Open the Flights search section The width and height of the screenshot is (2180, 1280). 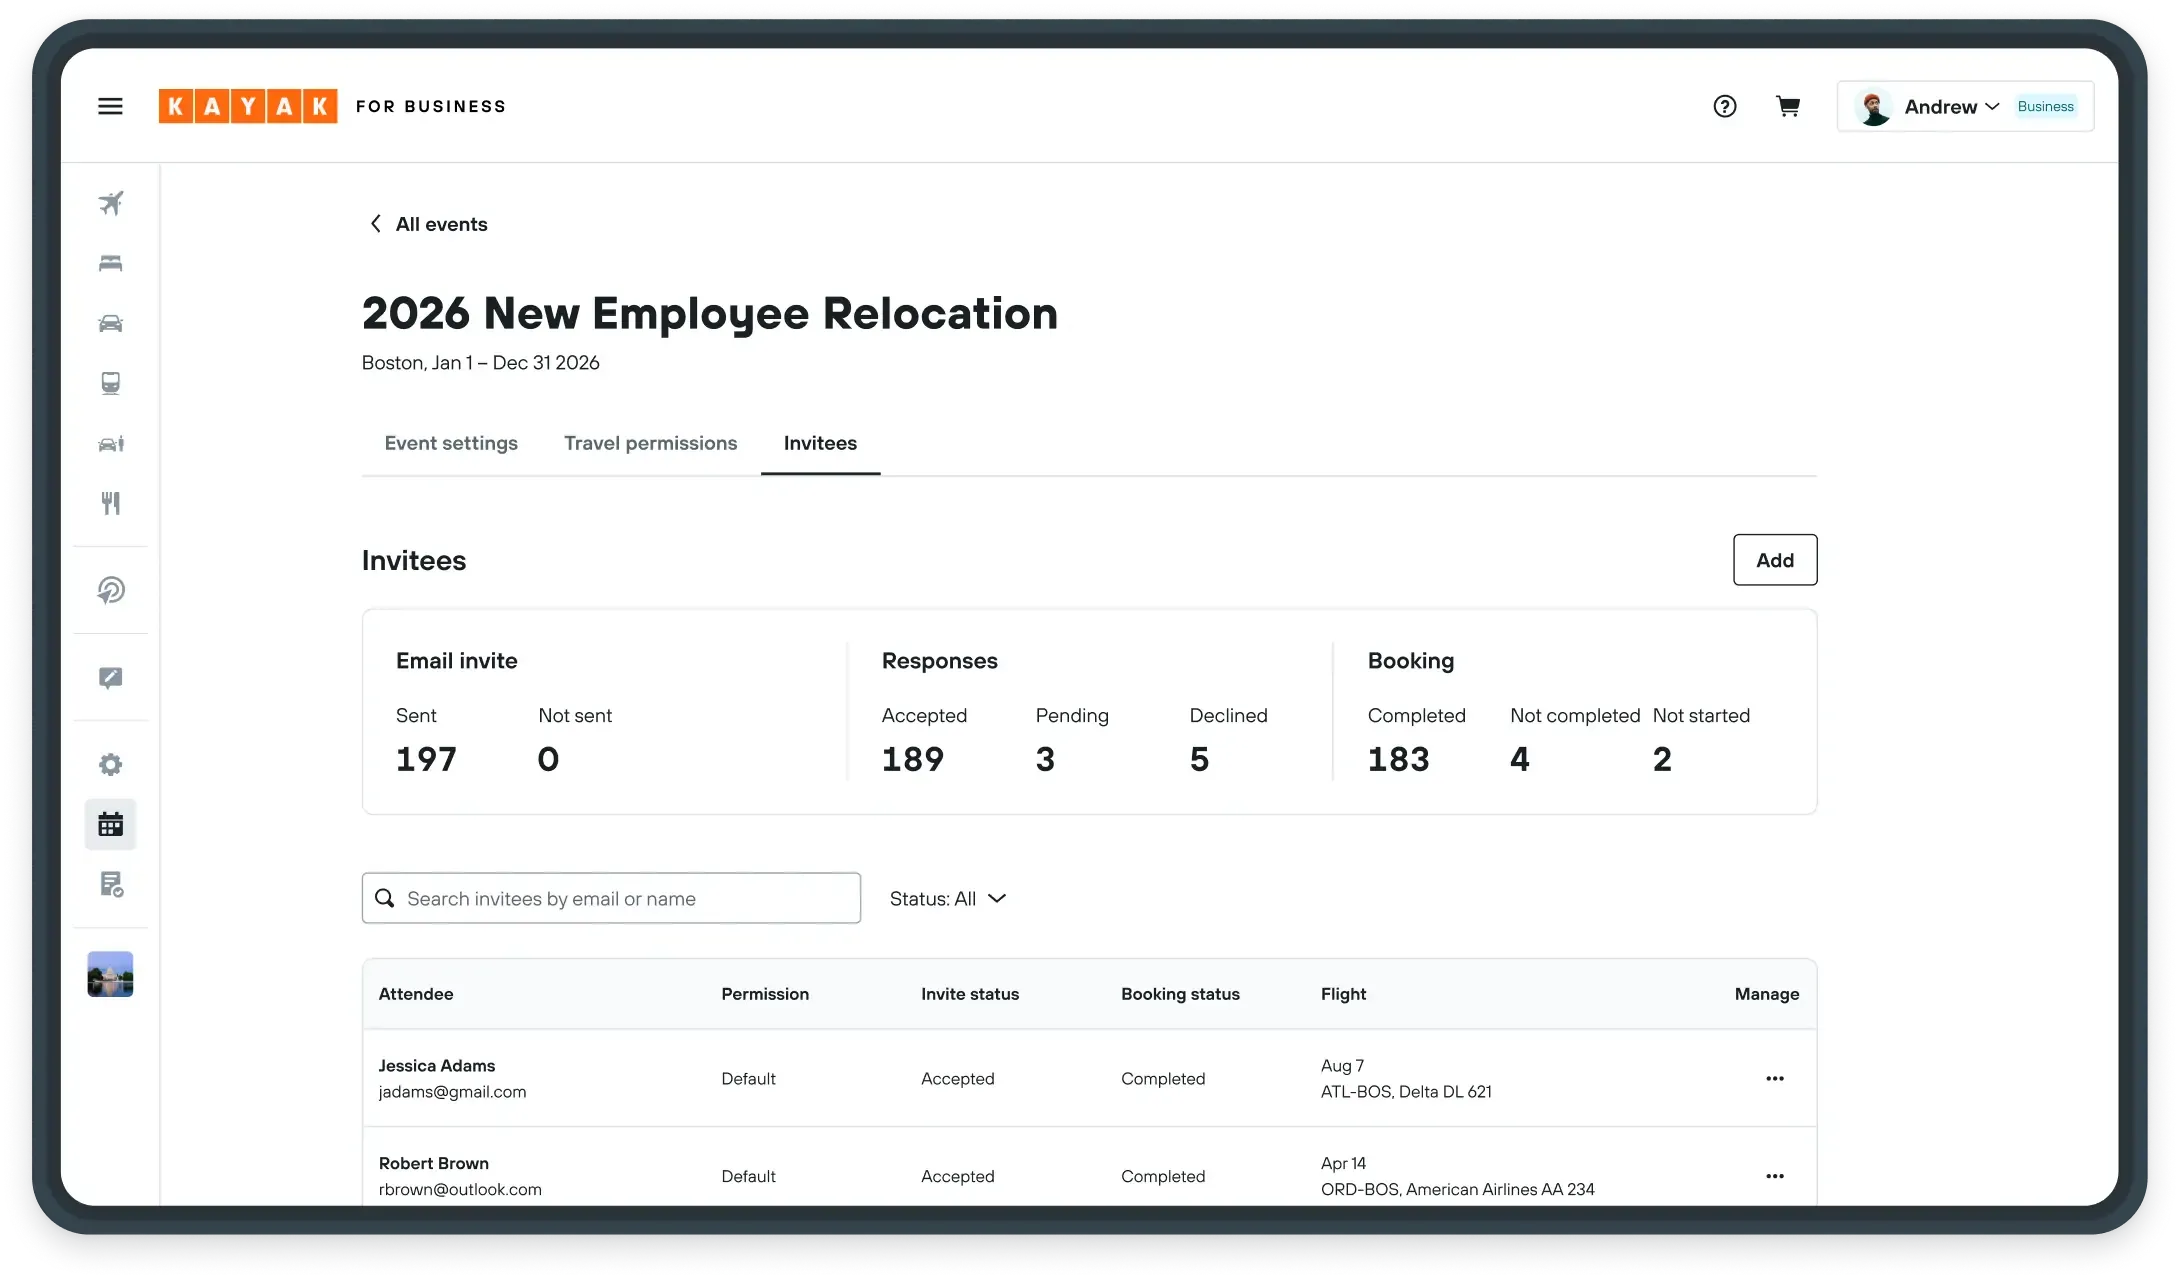tap(110, 203)
